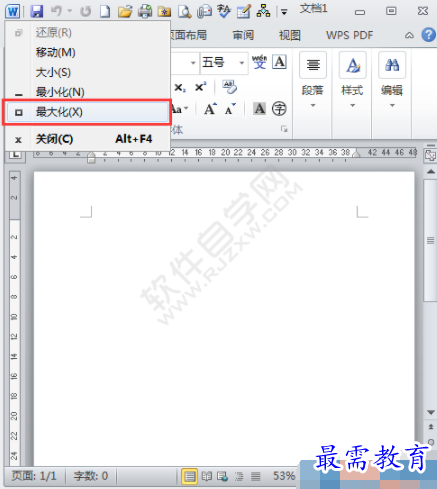Collapse the ribbon with the caret icon
The width and height of the screenshot is (437, 489).
pyautogui.click(x=409, y=35)
